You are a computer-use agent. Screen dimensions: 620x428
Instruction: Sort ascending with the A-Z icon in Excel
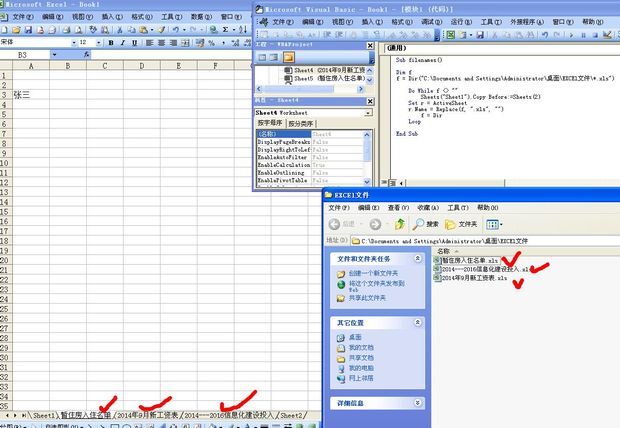pyautogui.click(x=243, y=30)
